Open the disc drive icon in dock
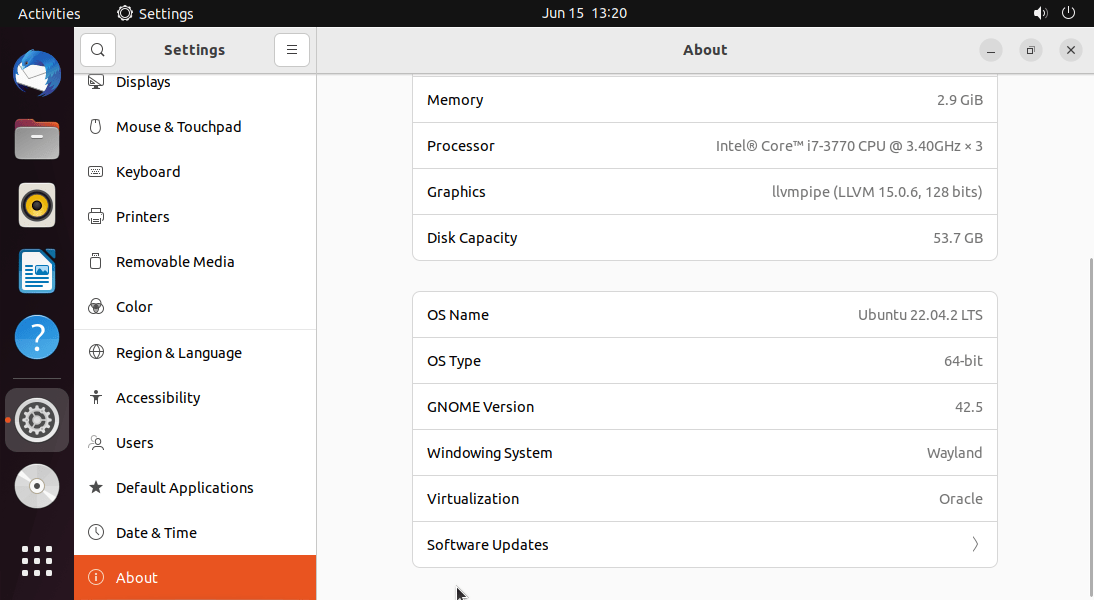 [37, 486]
